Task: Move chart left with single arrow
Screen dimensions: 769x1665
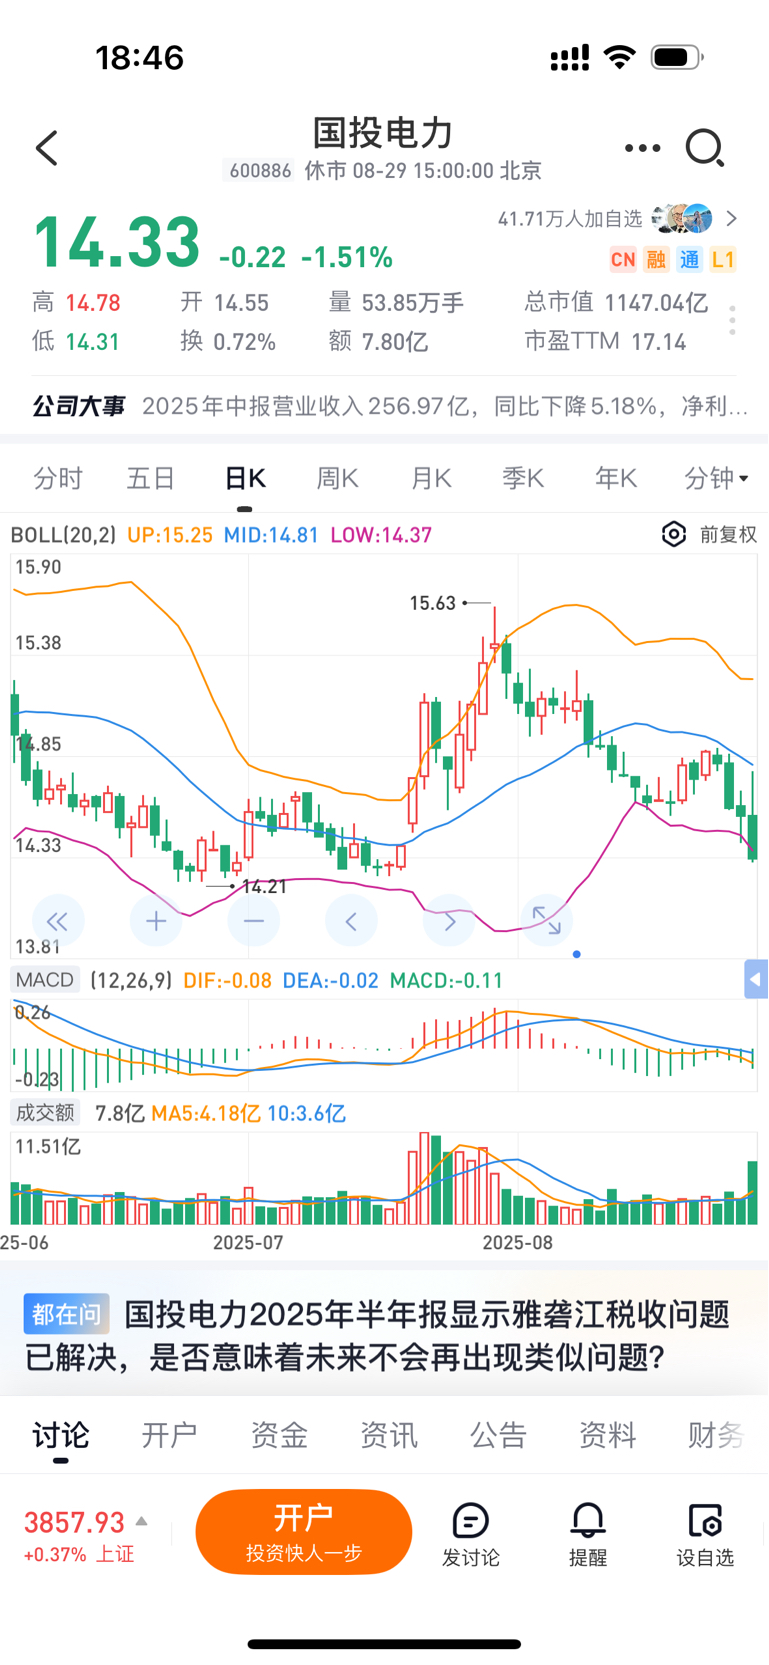Action: click(351, 921)
